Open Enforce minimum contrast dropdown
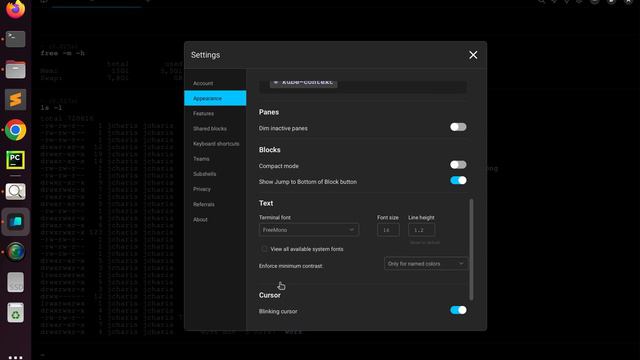This screenshot has width=640, height=360. [425, 264]
